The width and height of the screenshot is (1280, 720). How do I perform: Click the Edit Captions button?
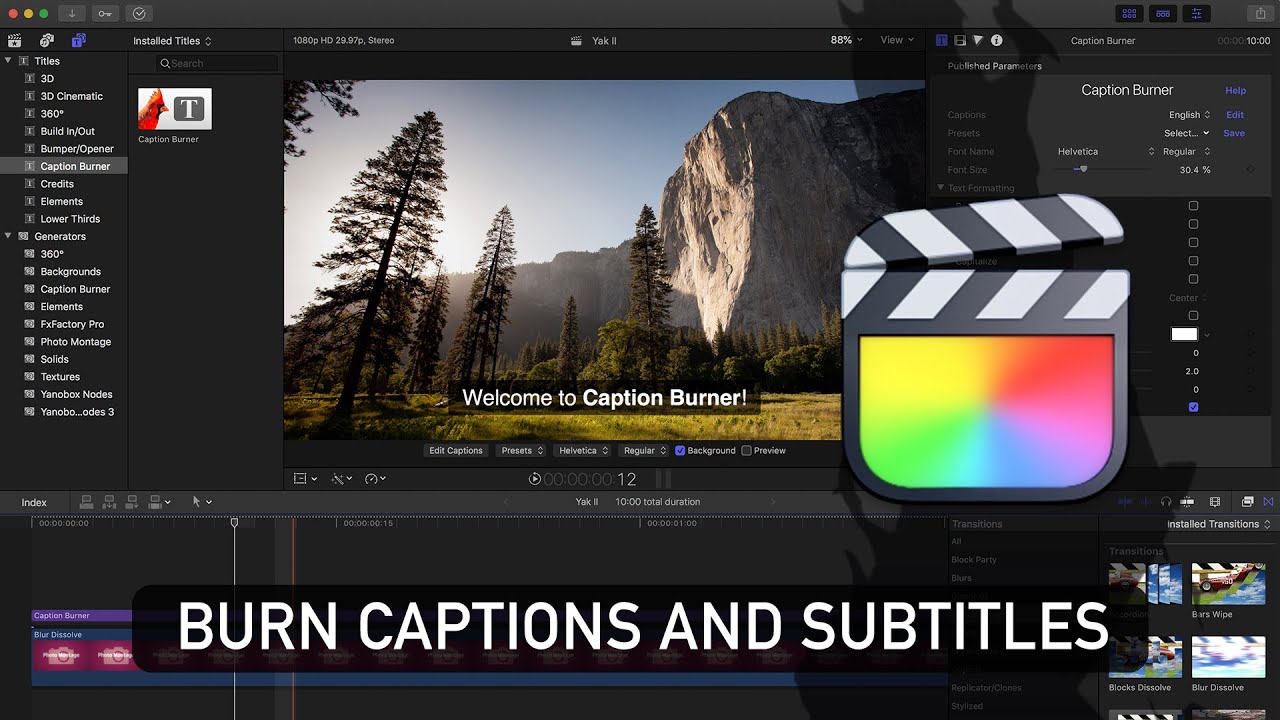456,451
